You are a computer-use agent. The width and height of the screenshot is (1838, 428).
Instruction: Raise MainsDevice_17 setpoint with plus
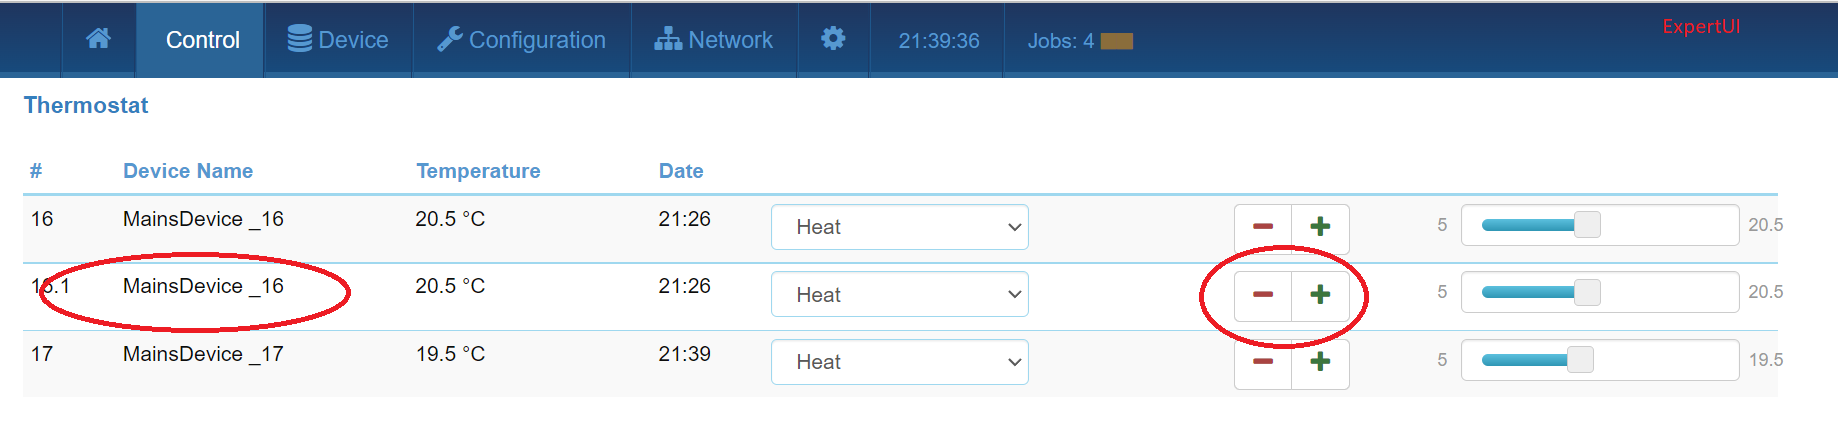[1320, 362]
